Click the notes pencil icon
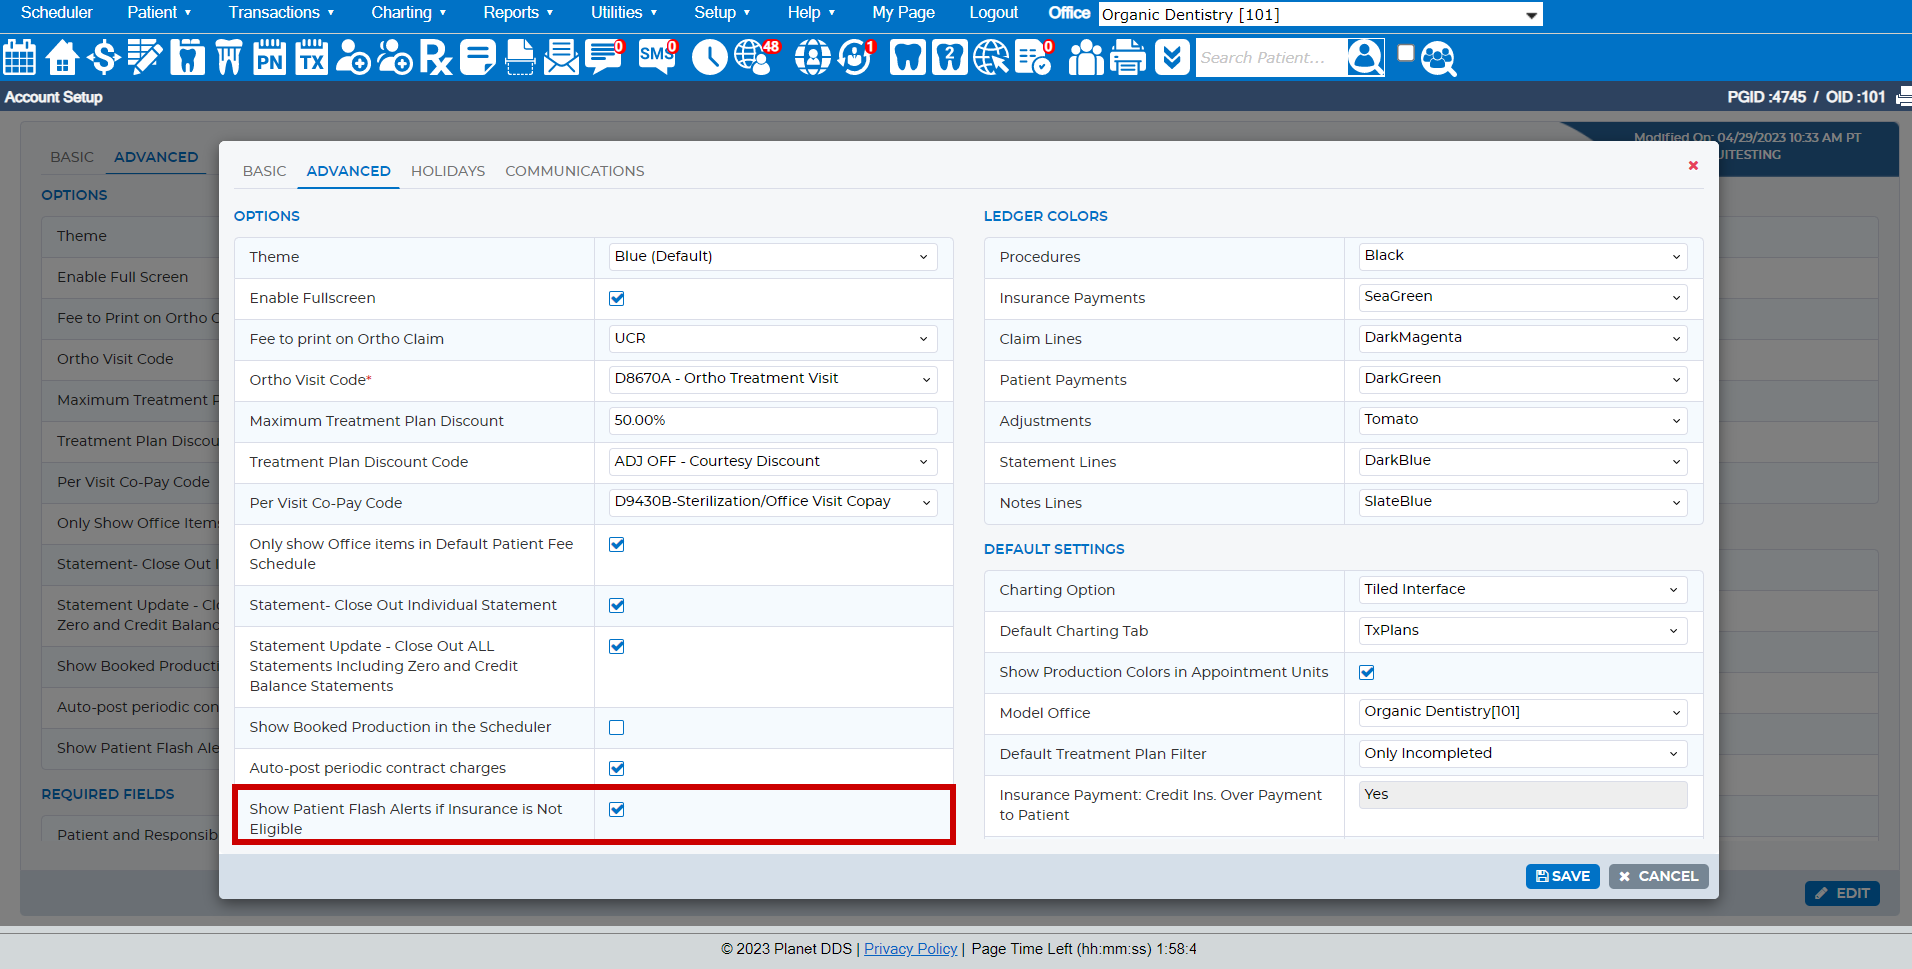This screenshot has width=1912, height=969. click(145, 57)
